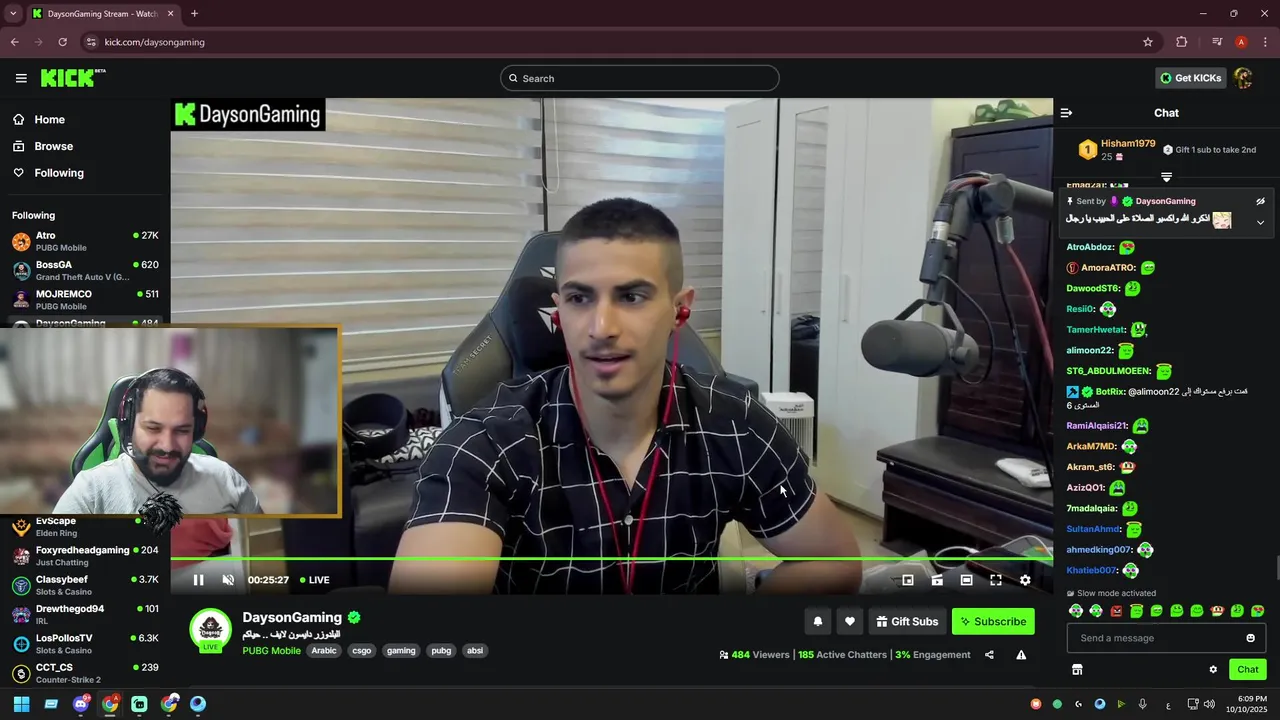Collapse the chat panel
Image resolution: width=1280 pixels, height=720 pixels.
point(1066,113)
